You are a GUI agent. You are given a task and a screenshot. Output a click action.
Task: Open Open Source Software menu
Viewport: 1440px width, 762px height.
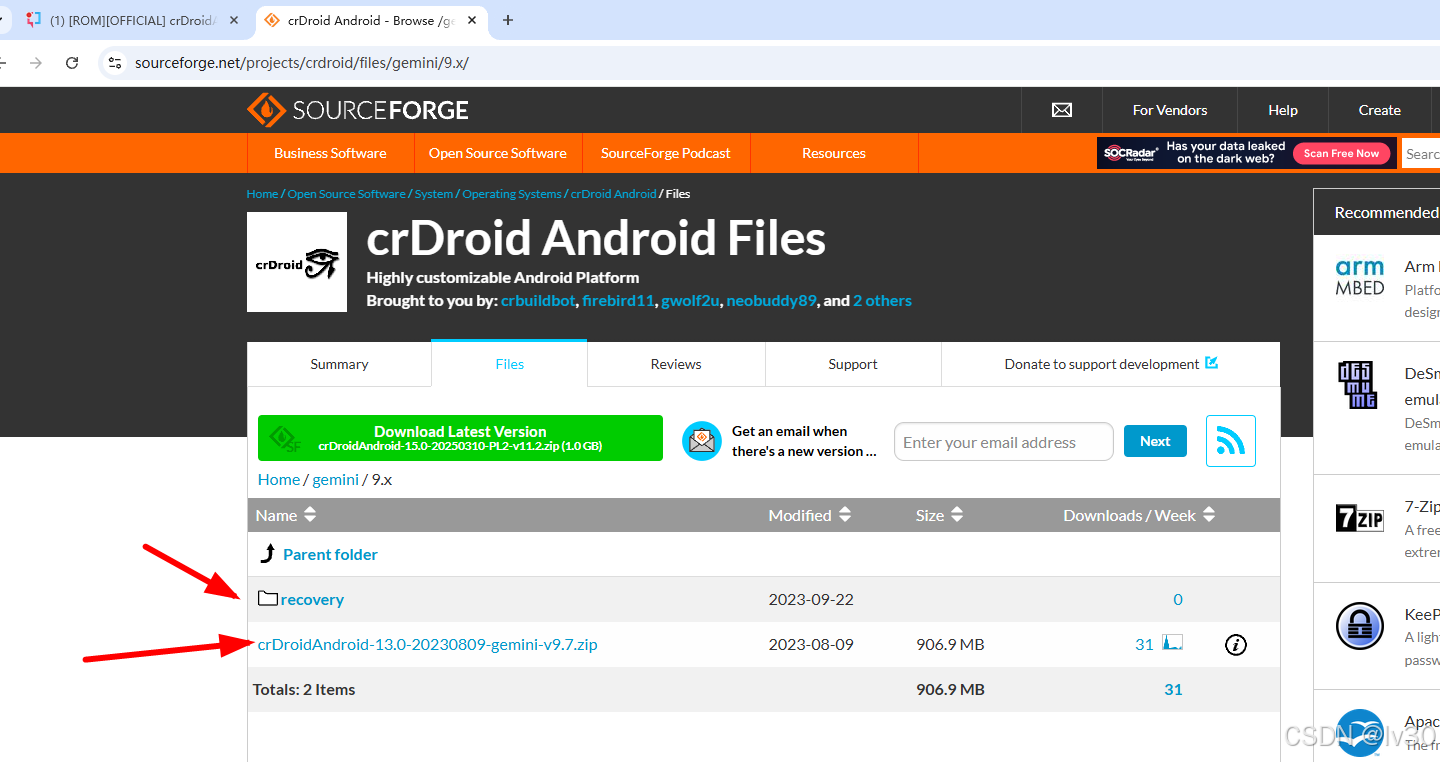coord(498,153)
